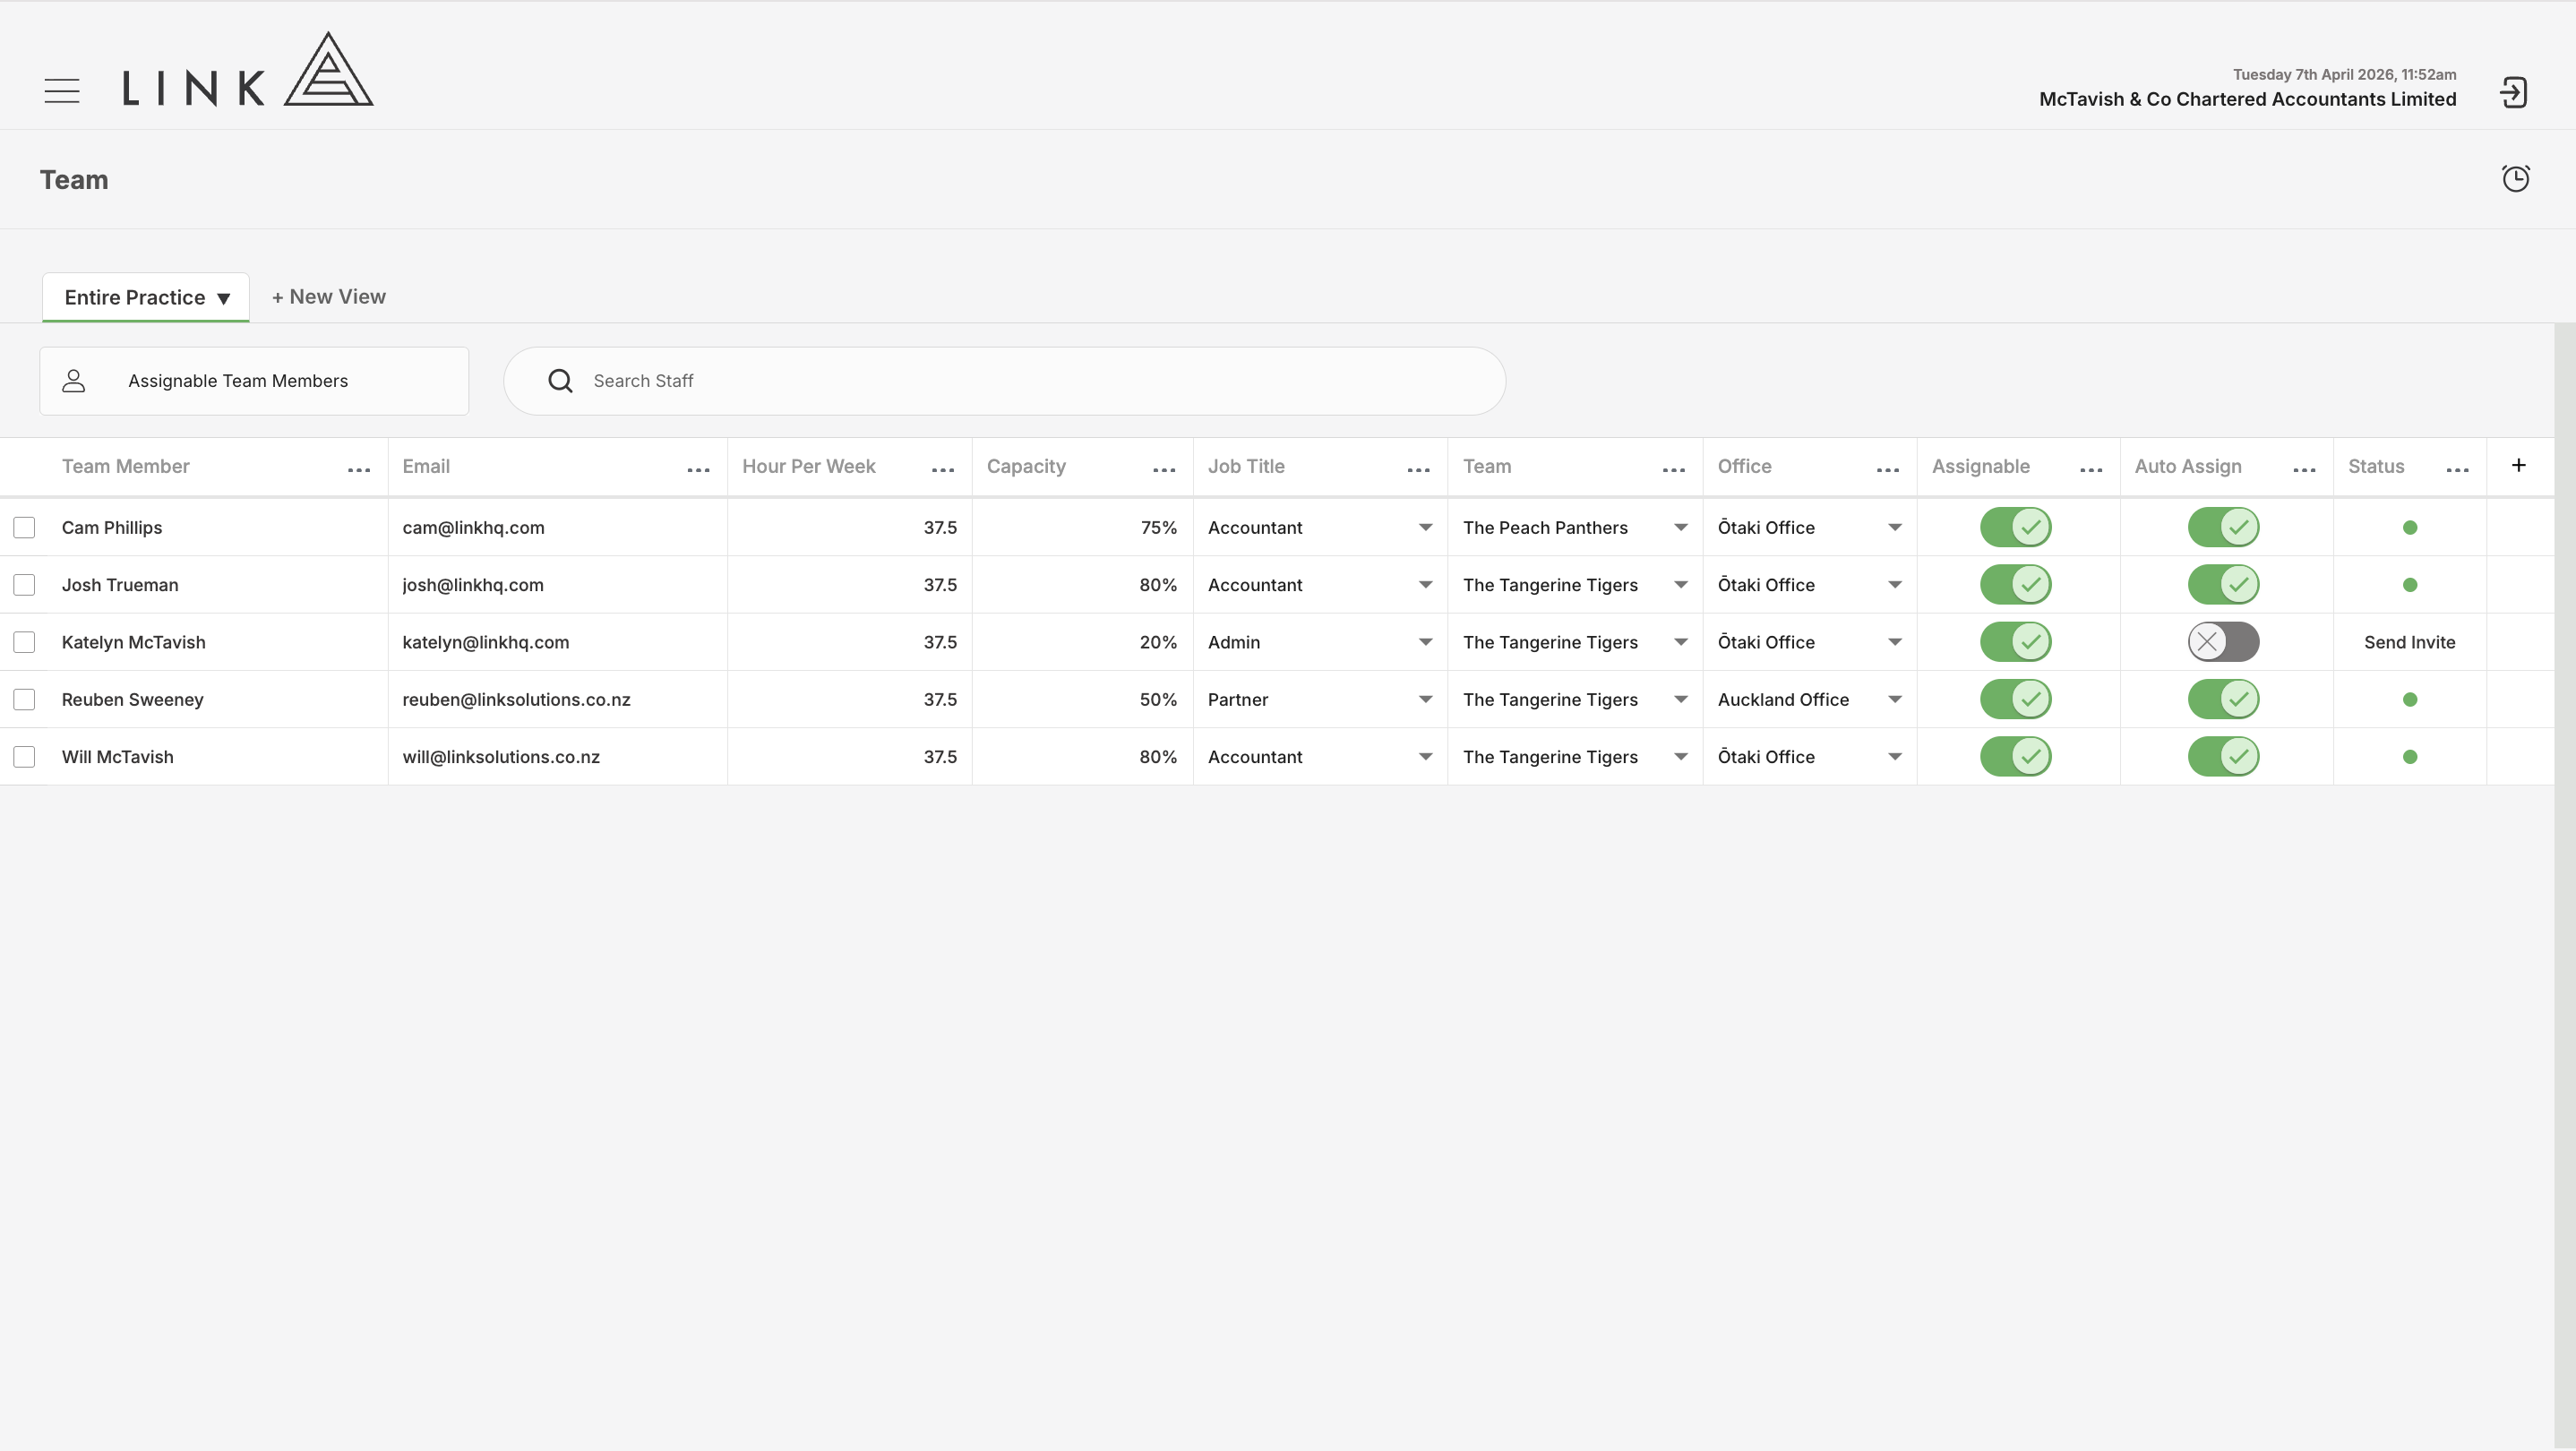Open Cam Phillips Job Title dropdown
2576x1451 pixels.
pyautogui.click(x=1425, y=527)
